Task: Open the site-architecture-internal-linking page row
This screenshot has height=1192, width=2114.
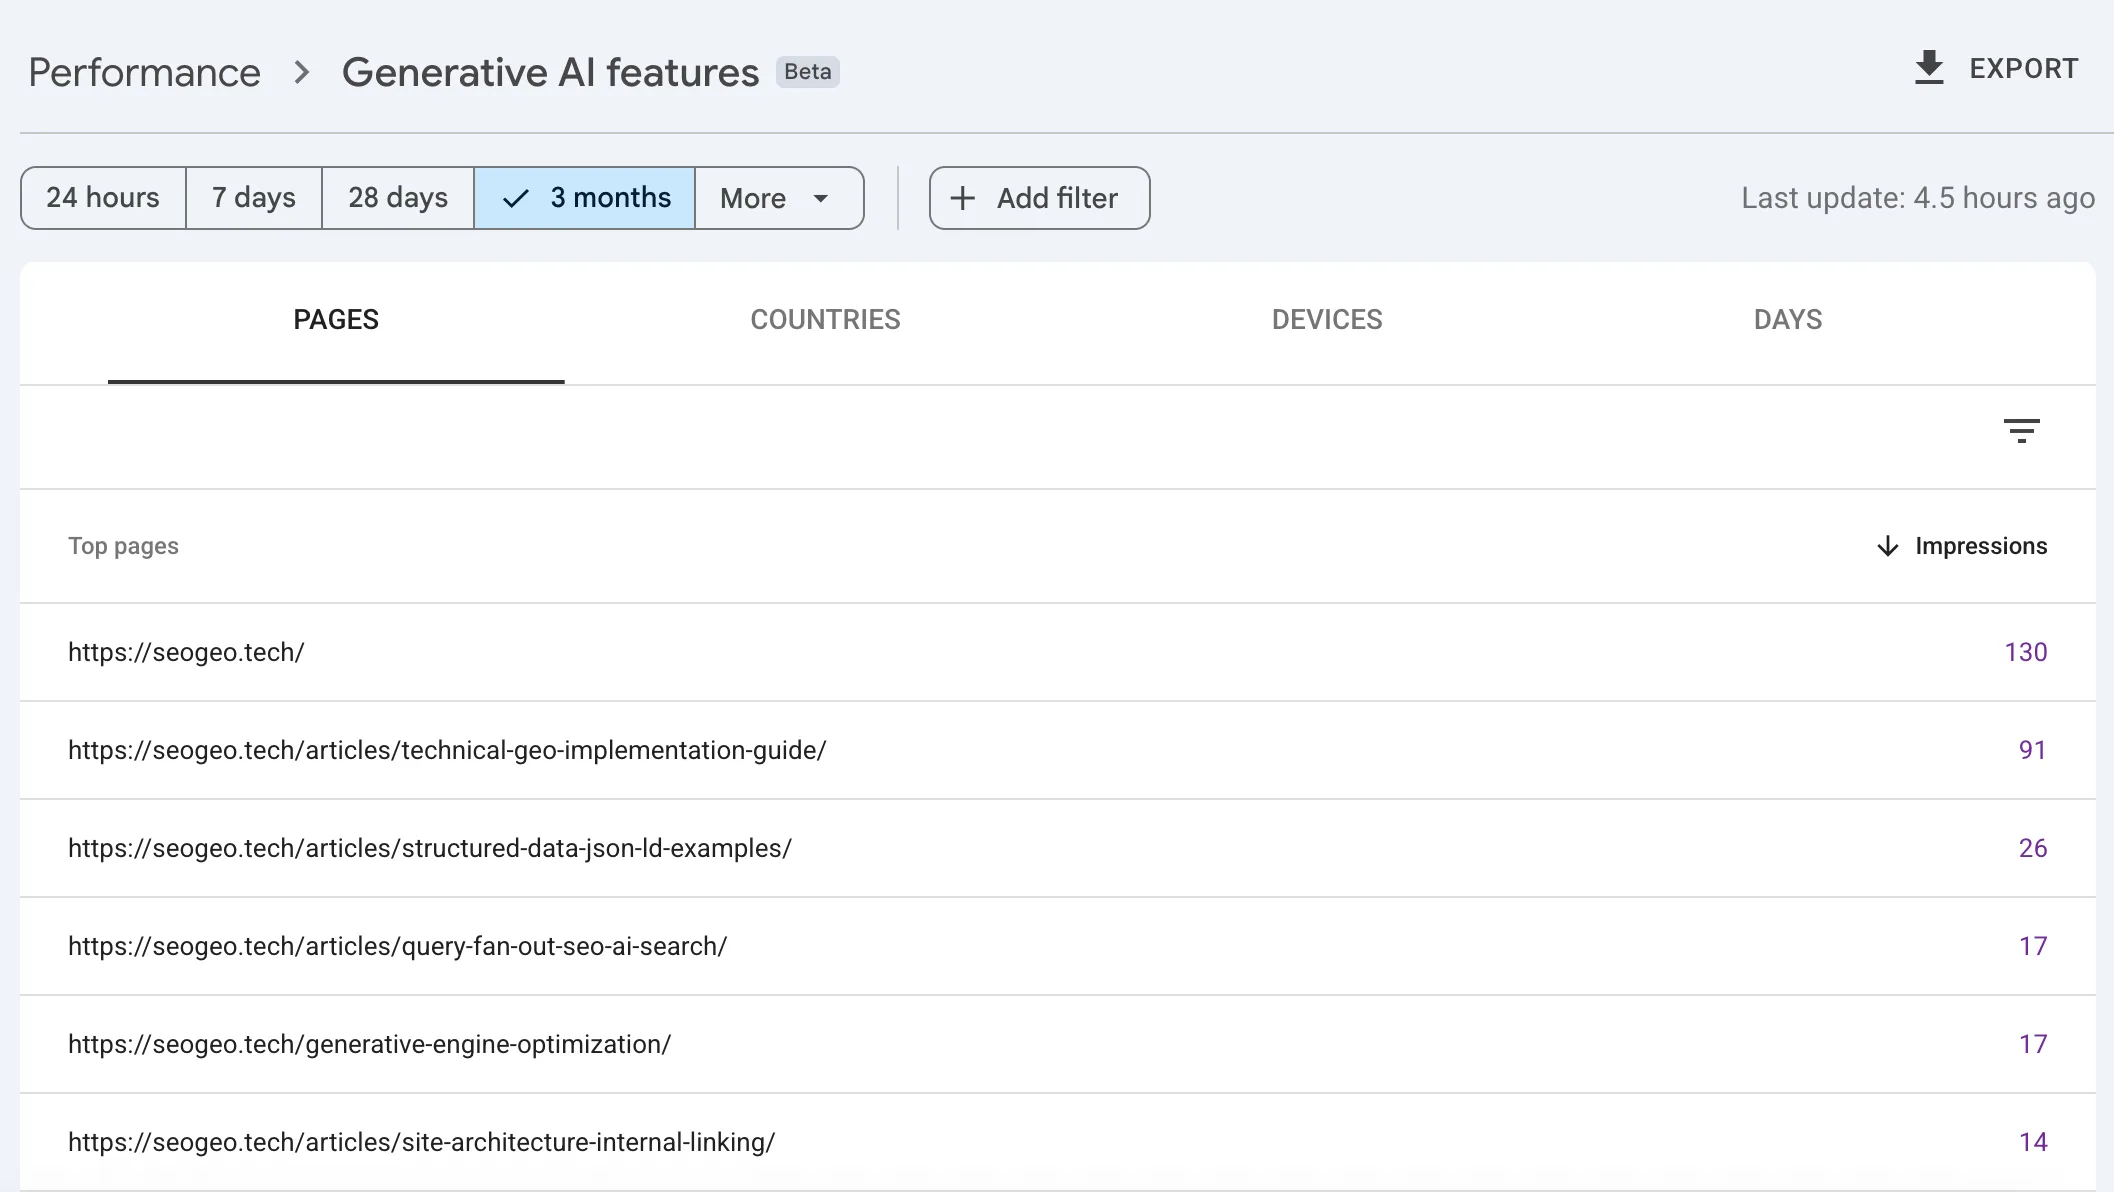Action: point(1058,1142)
